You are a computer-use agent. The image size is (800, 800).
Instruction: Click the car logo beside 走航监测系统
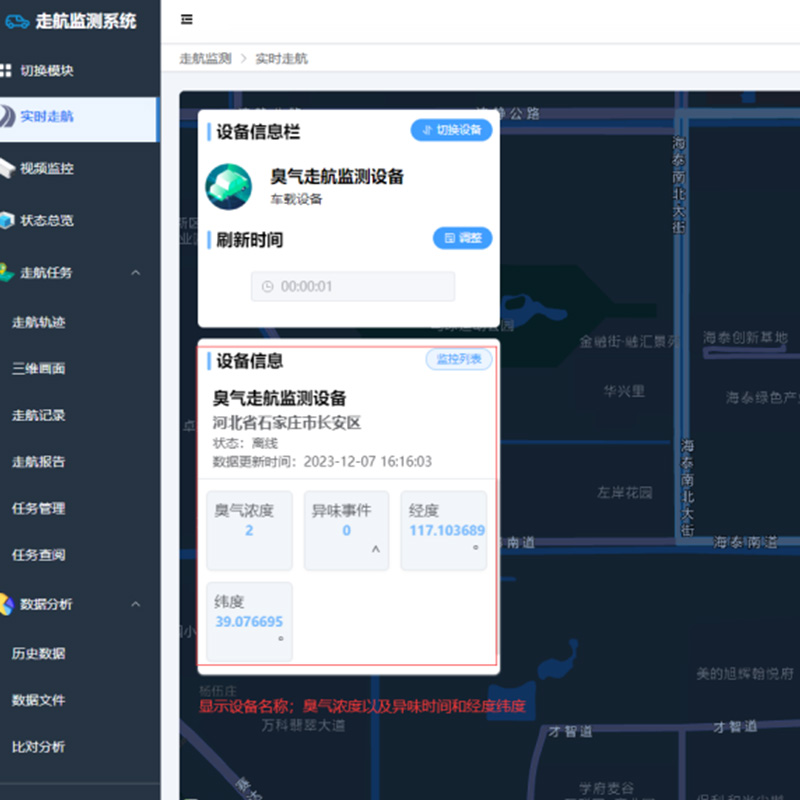click(x=17, y=21)
